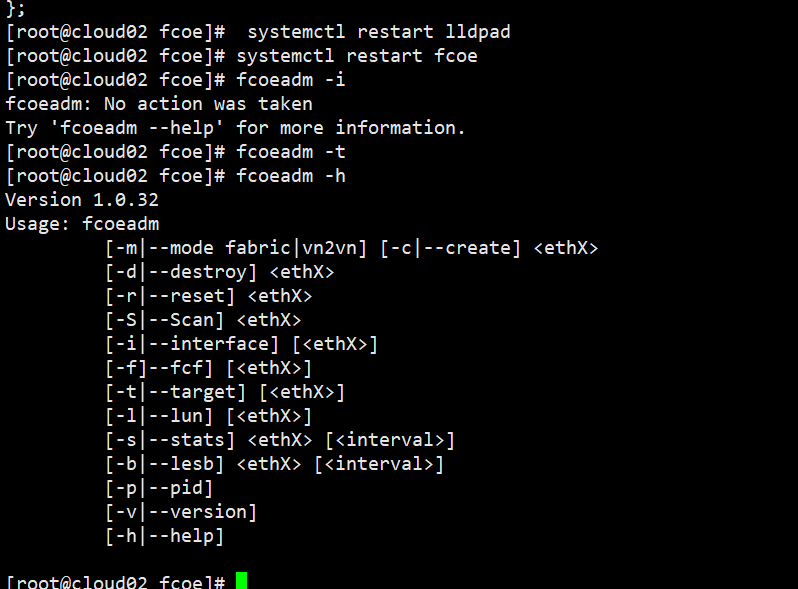This screenshot has width=798, height=589.
Task: Click the '--lun' option line
Action: point(208,416)
